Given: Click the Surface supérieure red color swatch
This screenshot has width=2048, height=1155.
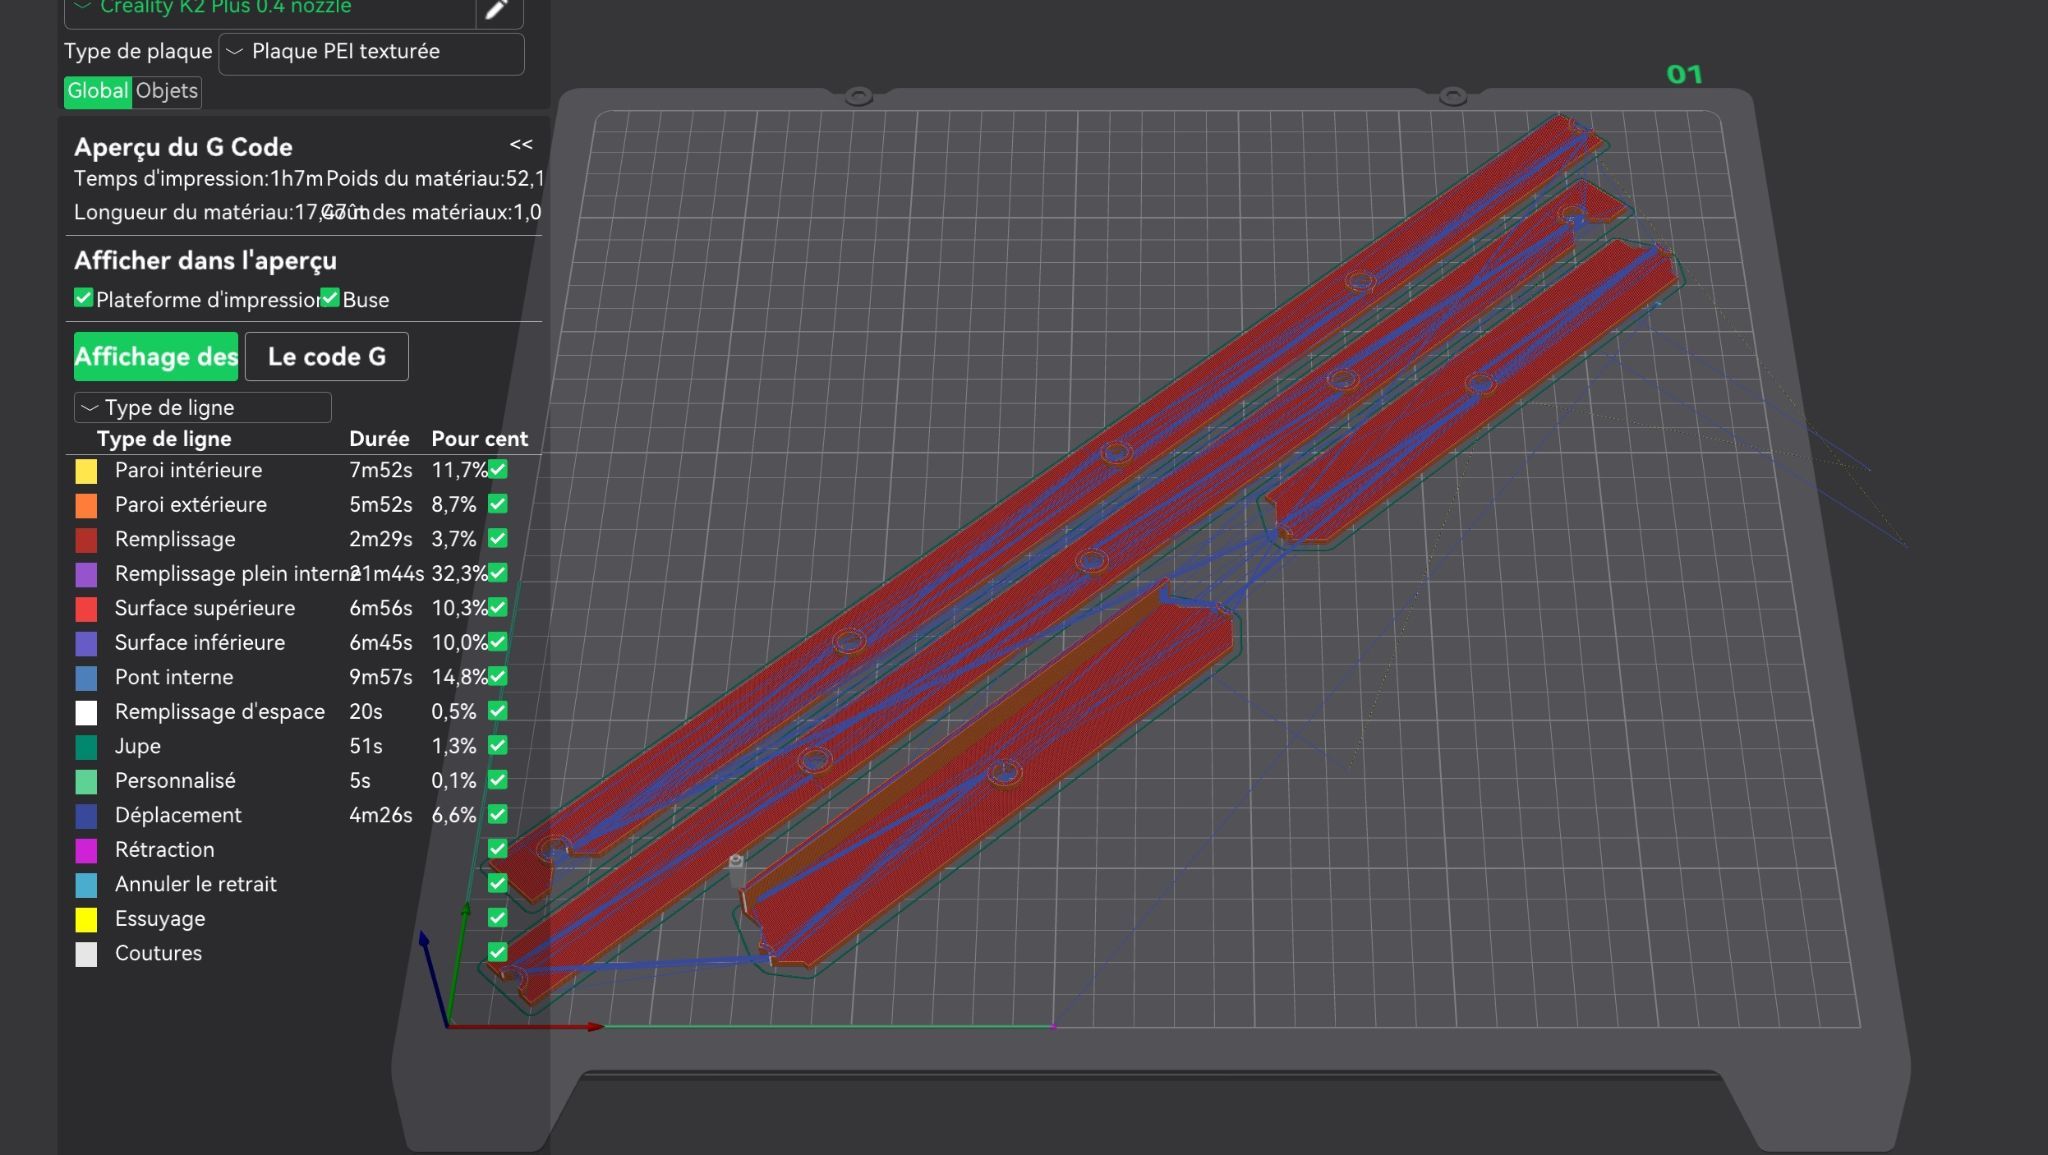Looking at the screenshot, I should [87, 609].
